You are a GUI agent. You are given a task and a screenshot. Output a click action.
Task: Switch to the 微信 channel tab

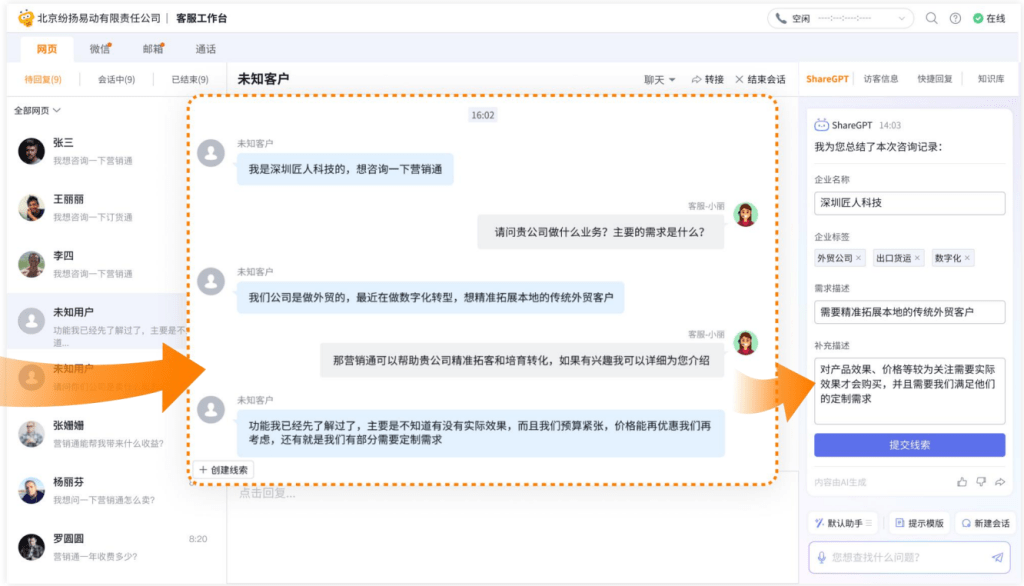[x=100, y=49]
